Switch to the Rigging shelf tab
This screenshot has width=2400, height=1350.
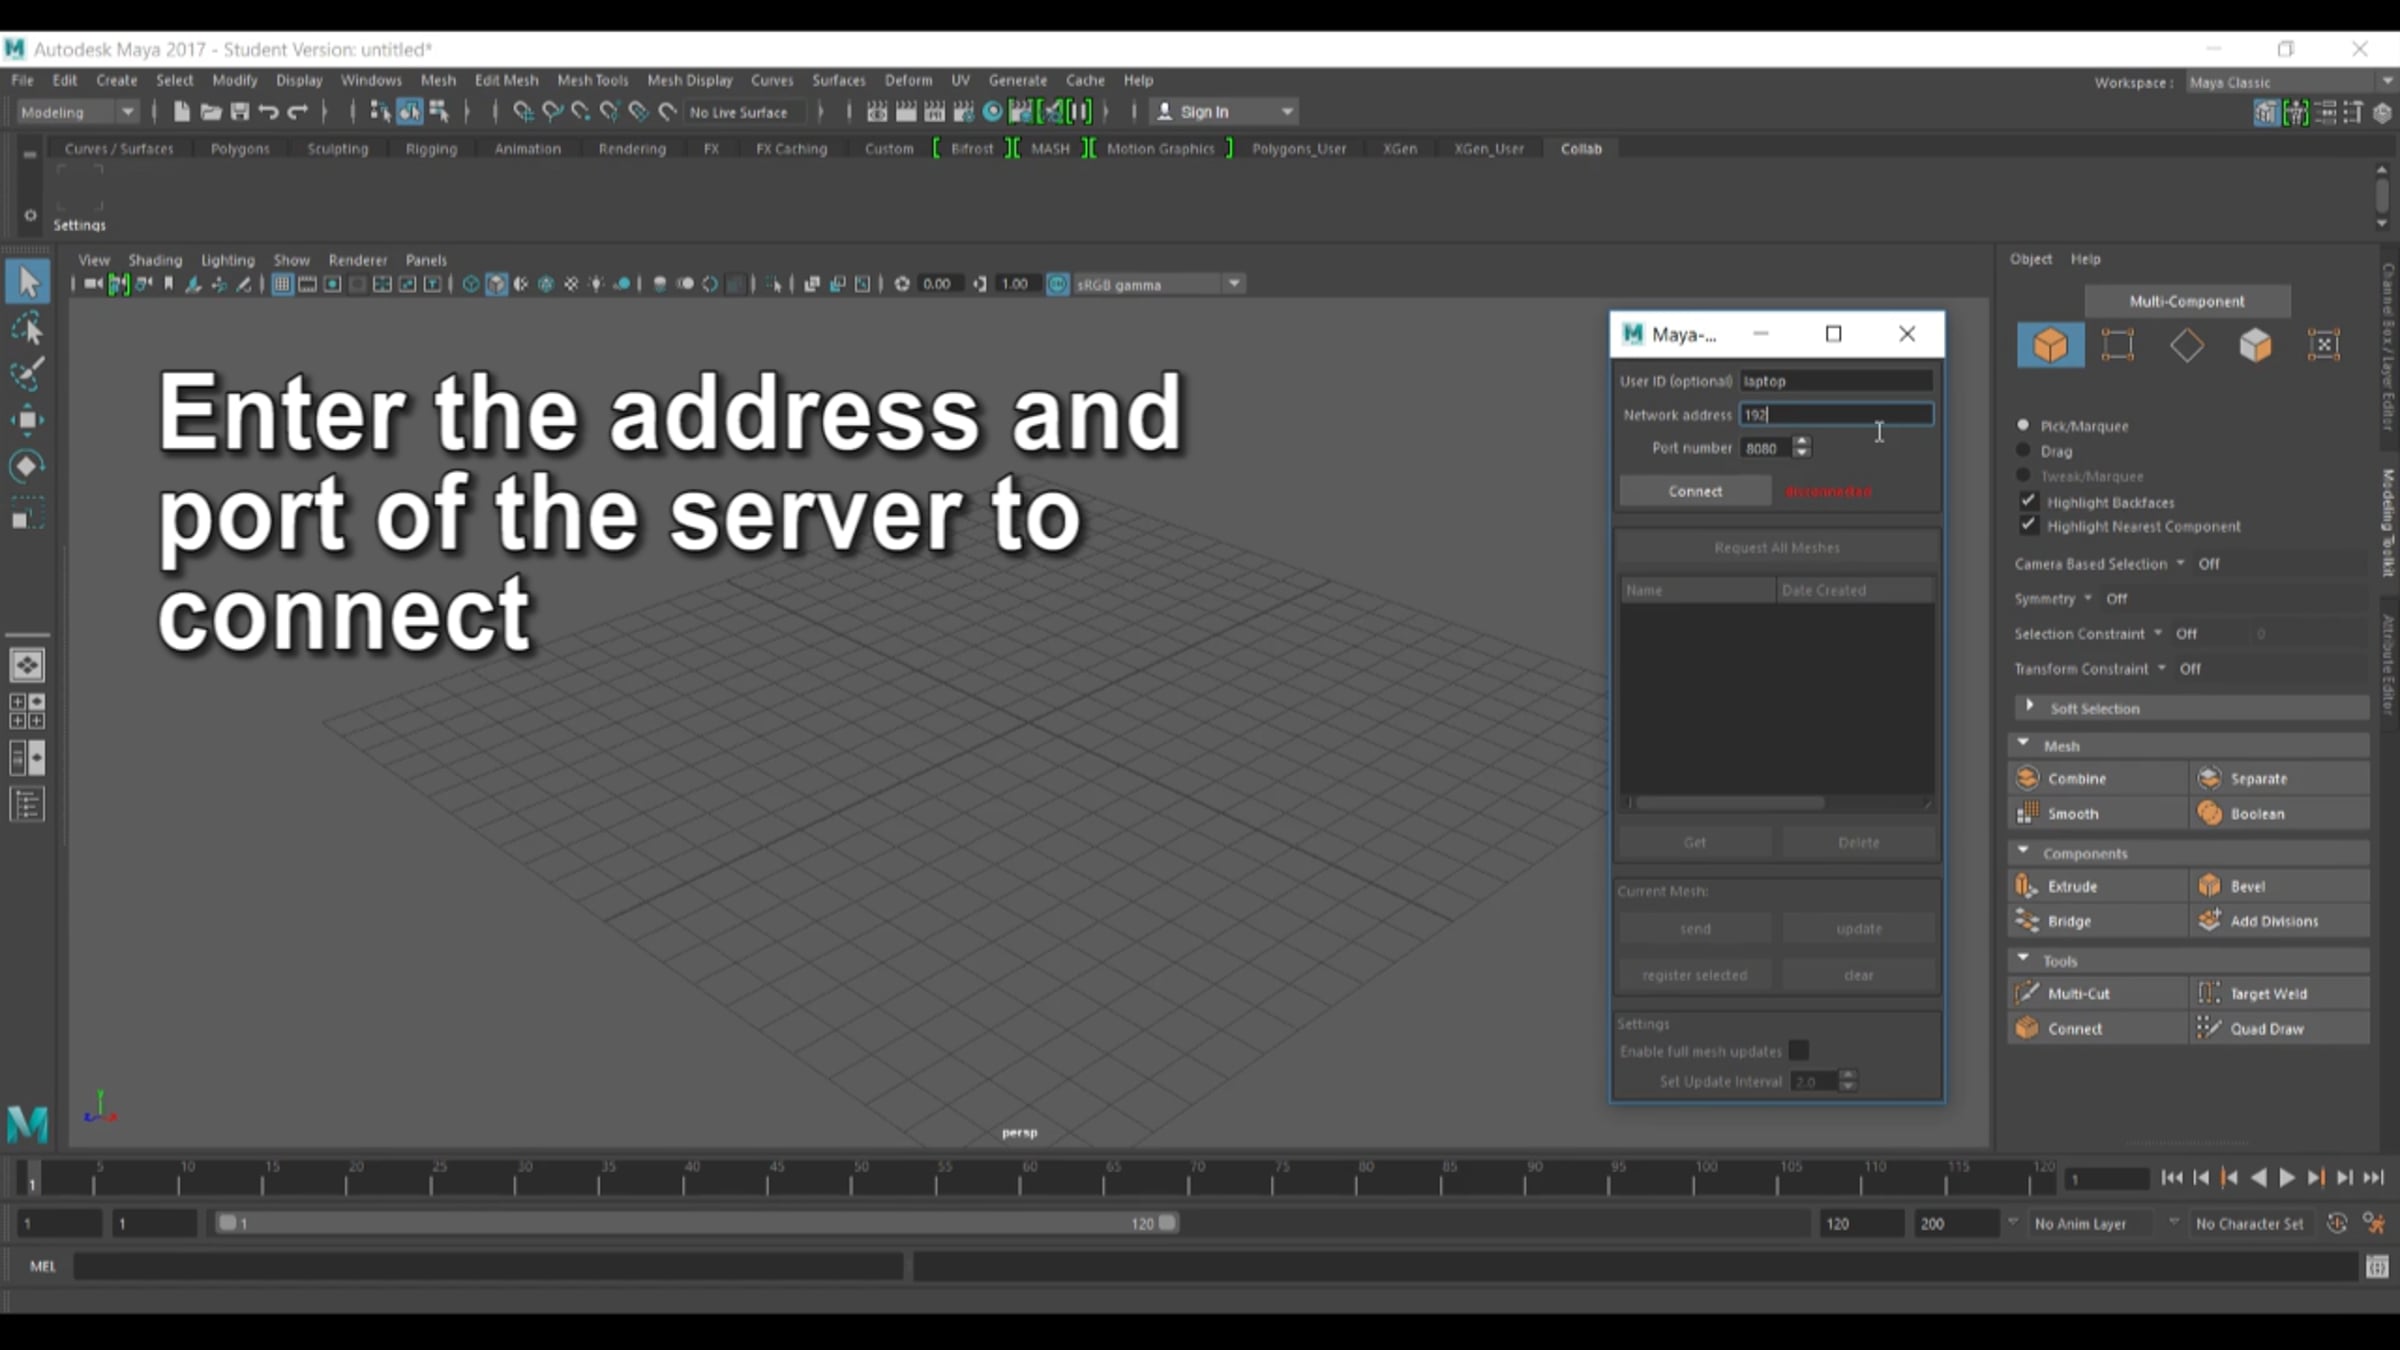click(x=431, y=149)
